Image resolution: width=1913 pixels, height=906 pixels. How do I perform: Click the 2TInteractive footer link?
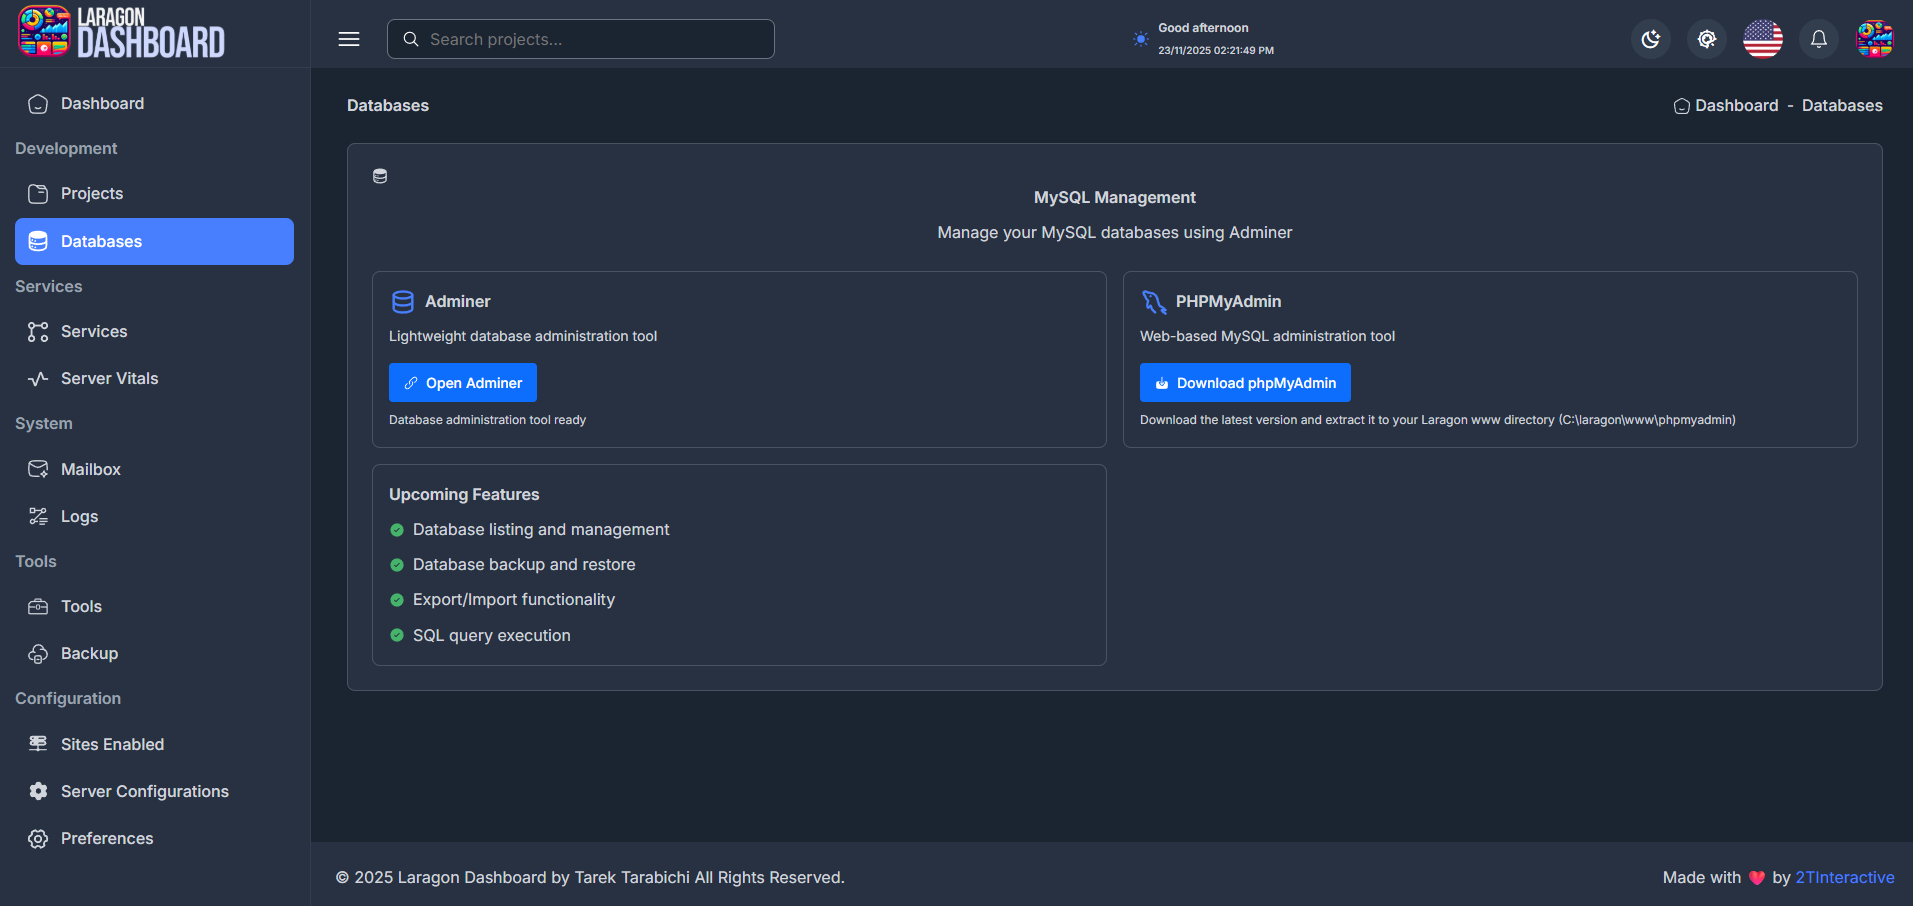coord(1844,877)
